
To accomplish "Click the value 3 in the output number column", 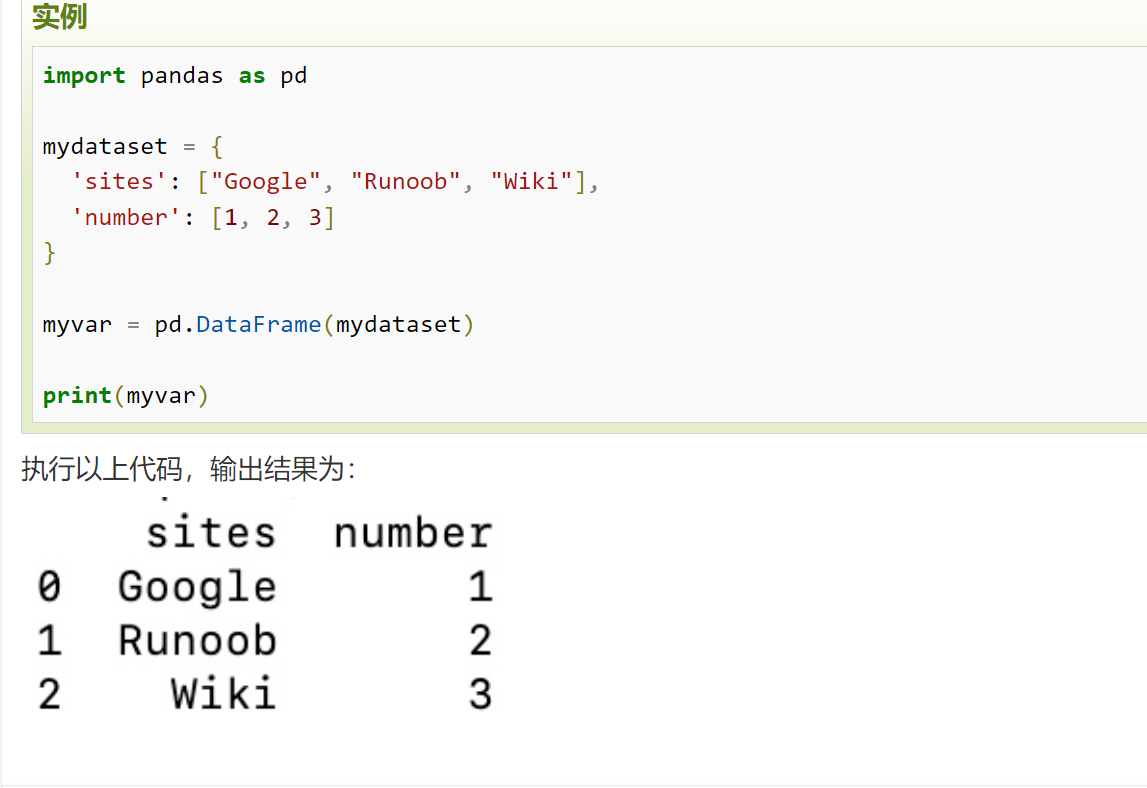I will click(x=480, y=694).
